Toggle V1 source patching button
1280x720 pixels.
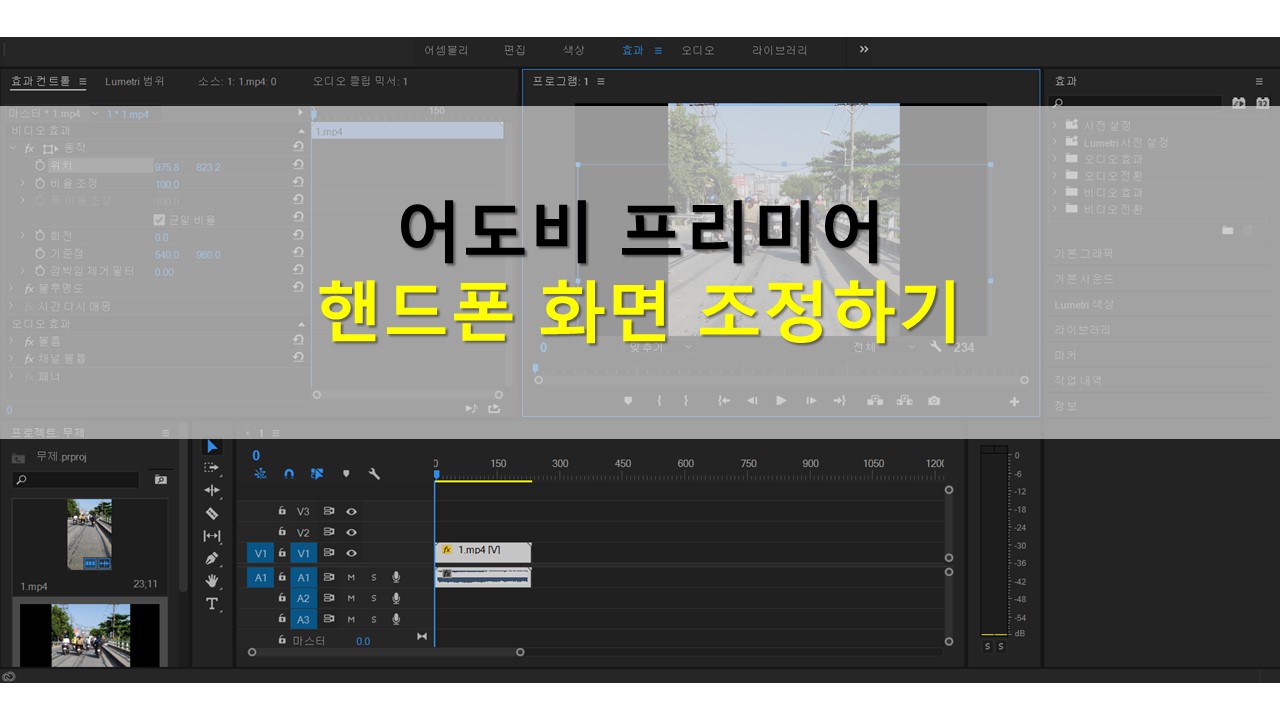(260, 553)
